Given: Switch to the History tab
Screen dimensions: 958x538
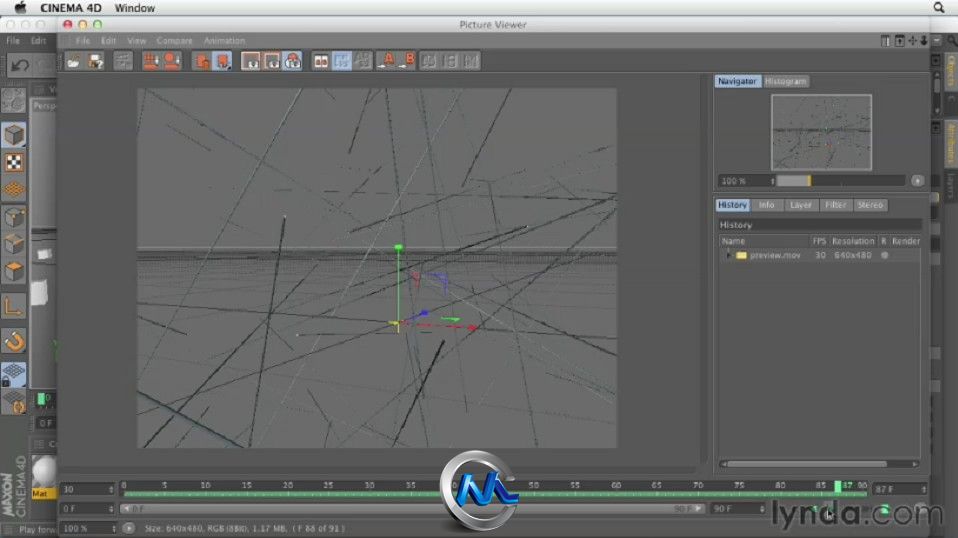Looking at the screenshot, I should (732, 205).
